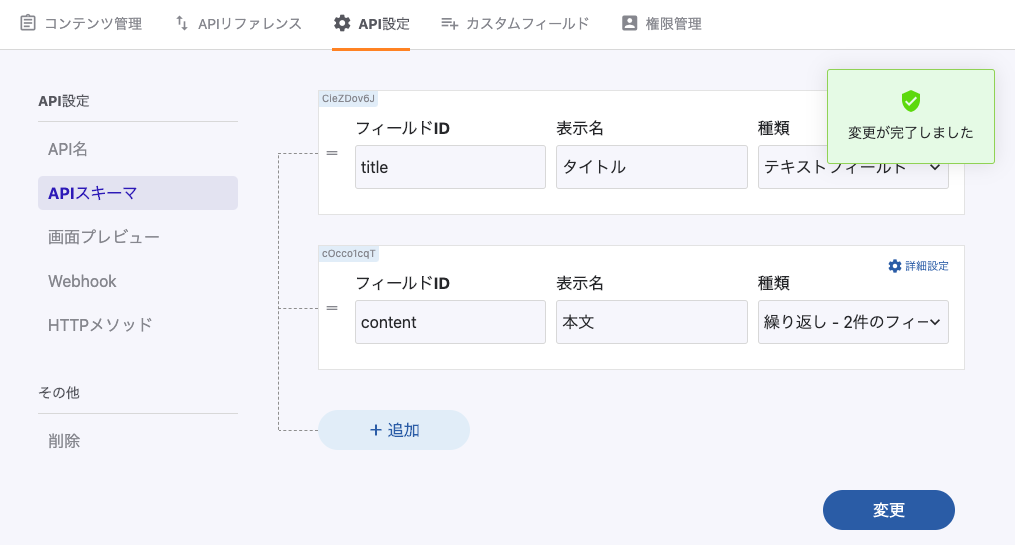1015x545 pixels.
Task: Click the drag handle beside the title field
Action: pos(332,154)
